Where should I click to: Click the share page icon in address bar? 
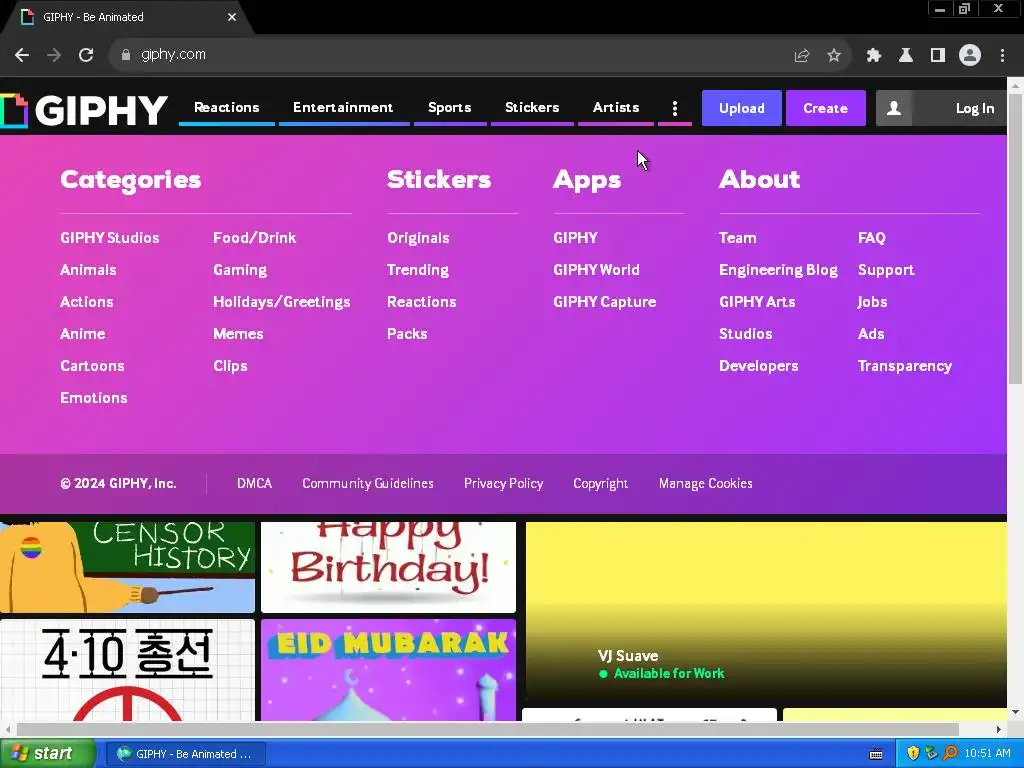(x=801, y=56)
